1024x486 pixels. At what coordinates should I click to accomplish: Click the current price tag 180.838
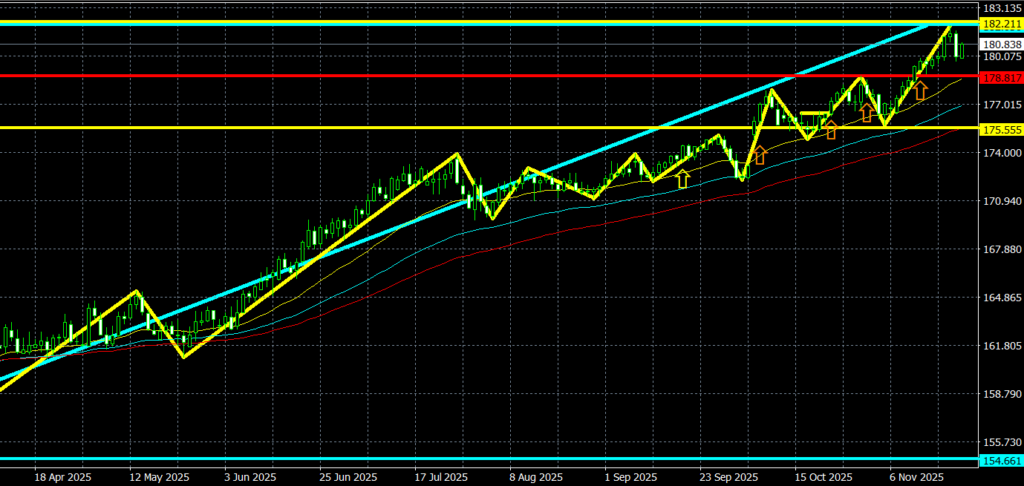1001,45
